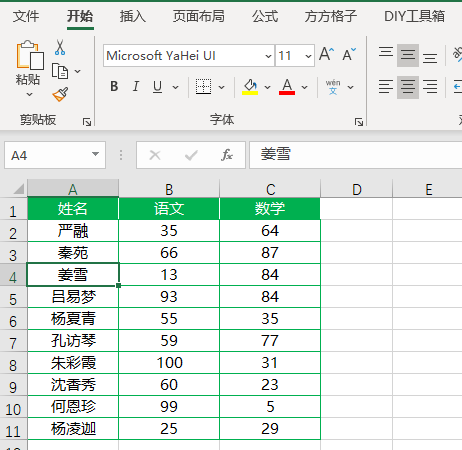Image resolution: width=462 pixels, height=450 pixels.
Task: Switch to 方方格子 ribbon tab
Action: (331, 16)
